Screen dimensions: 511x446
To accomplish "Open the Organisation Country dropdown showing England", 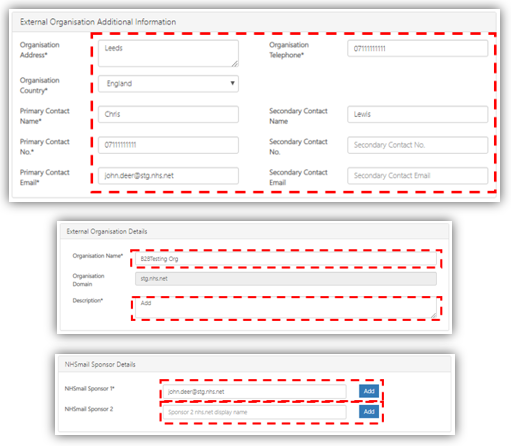I will click(x=168, y=83).
